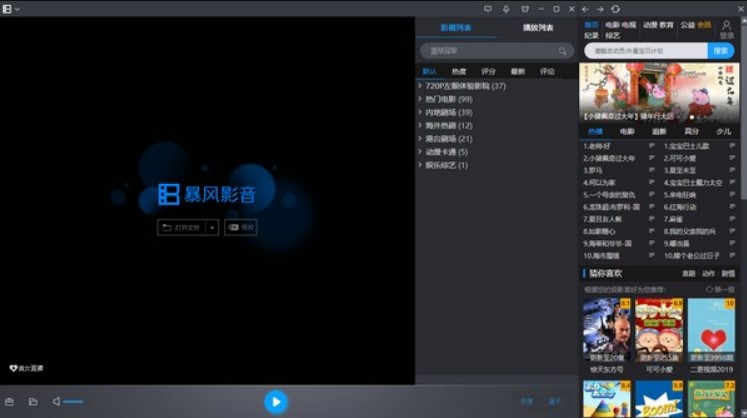Viewport: 747px width, 418px height.
Task: Click the 盒子 toggle in bottom bar
Action: click(x=555, y=401)
